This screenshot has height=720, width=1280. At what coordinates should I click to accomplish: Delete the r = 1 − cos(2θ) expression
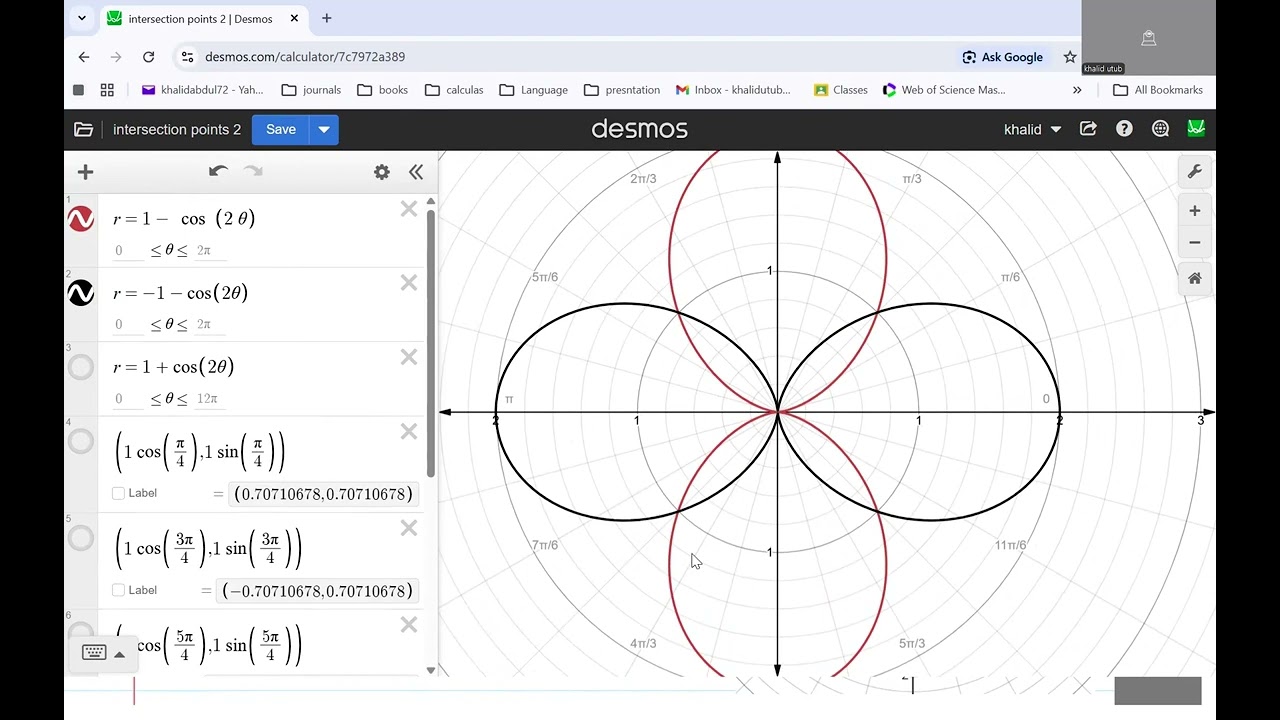pyautogui.click(x=409, y=209)
